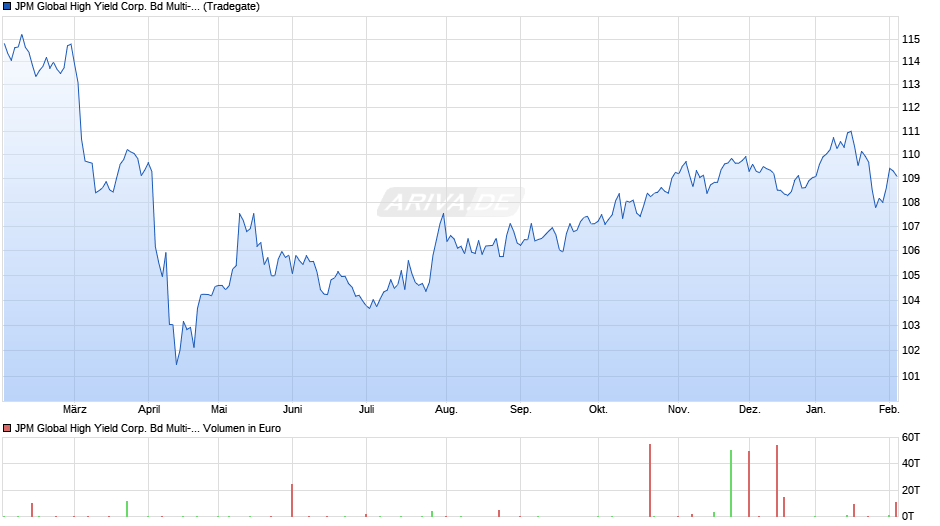Click the 106 price axis label
The width and height of the screenshot is (940, 526).
pos(911,251)
